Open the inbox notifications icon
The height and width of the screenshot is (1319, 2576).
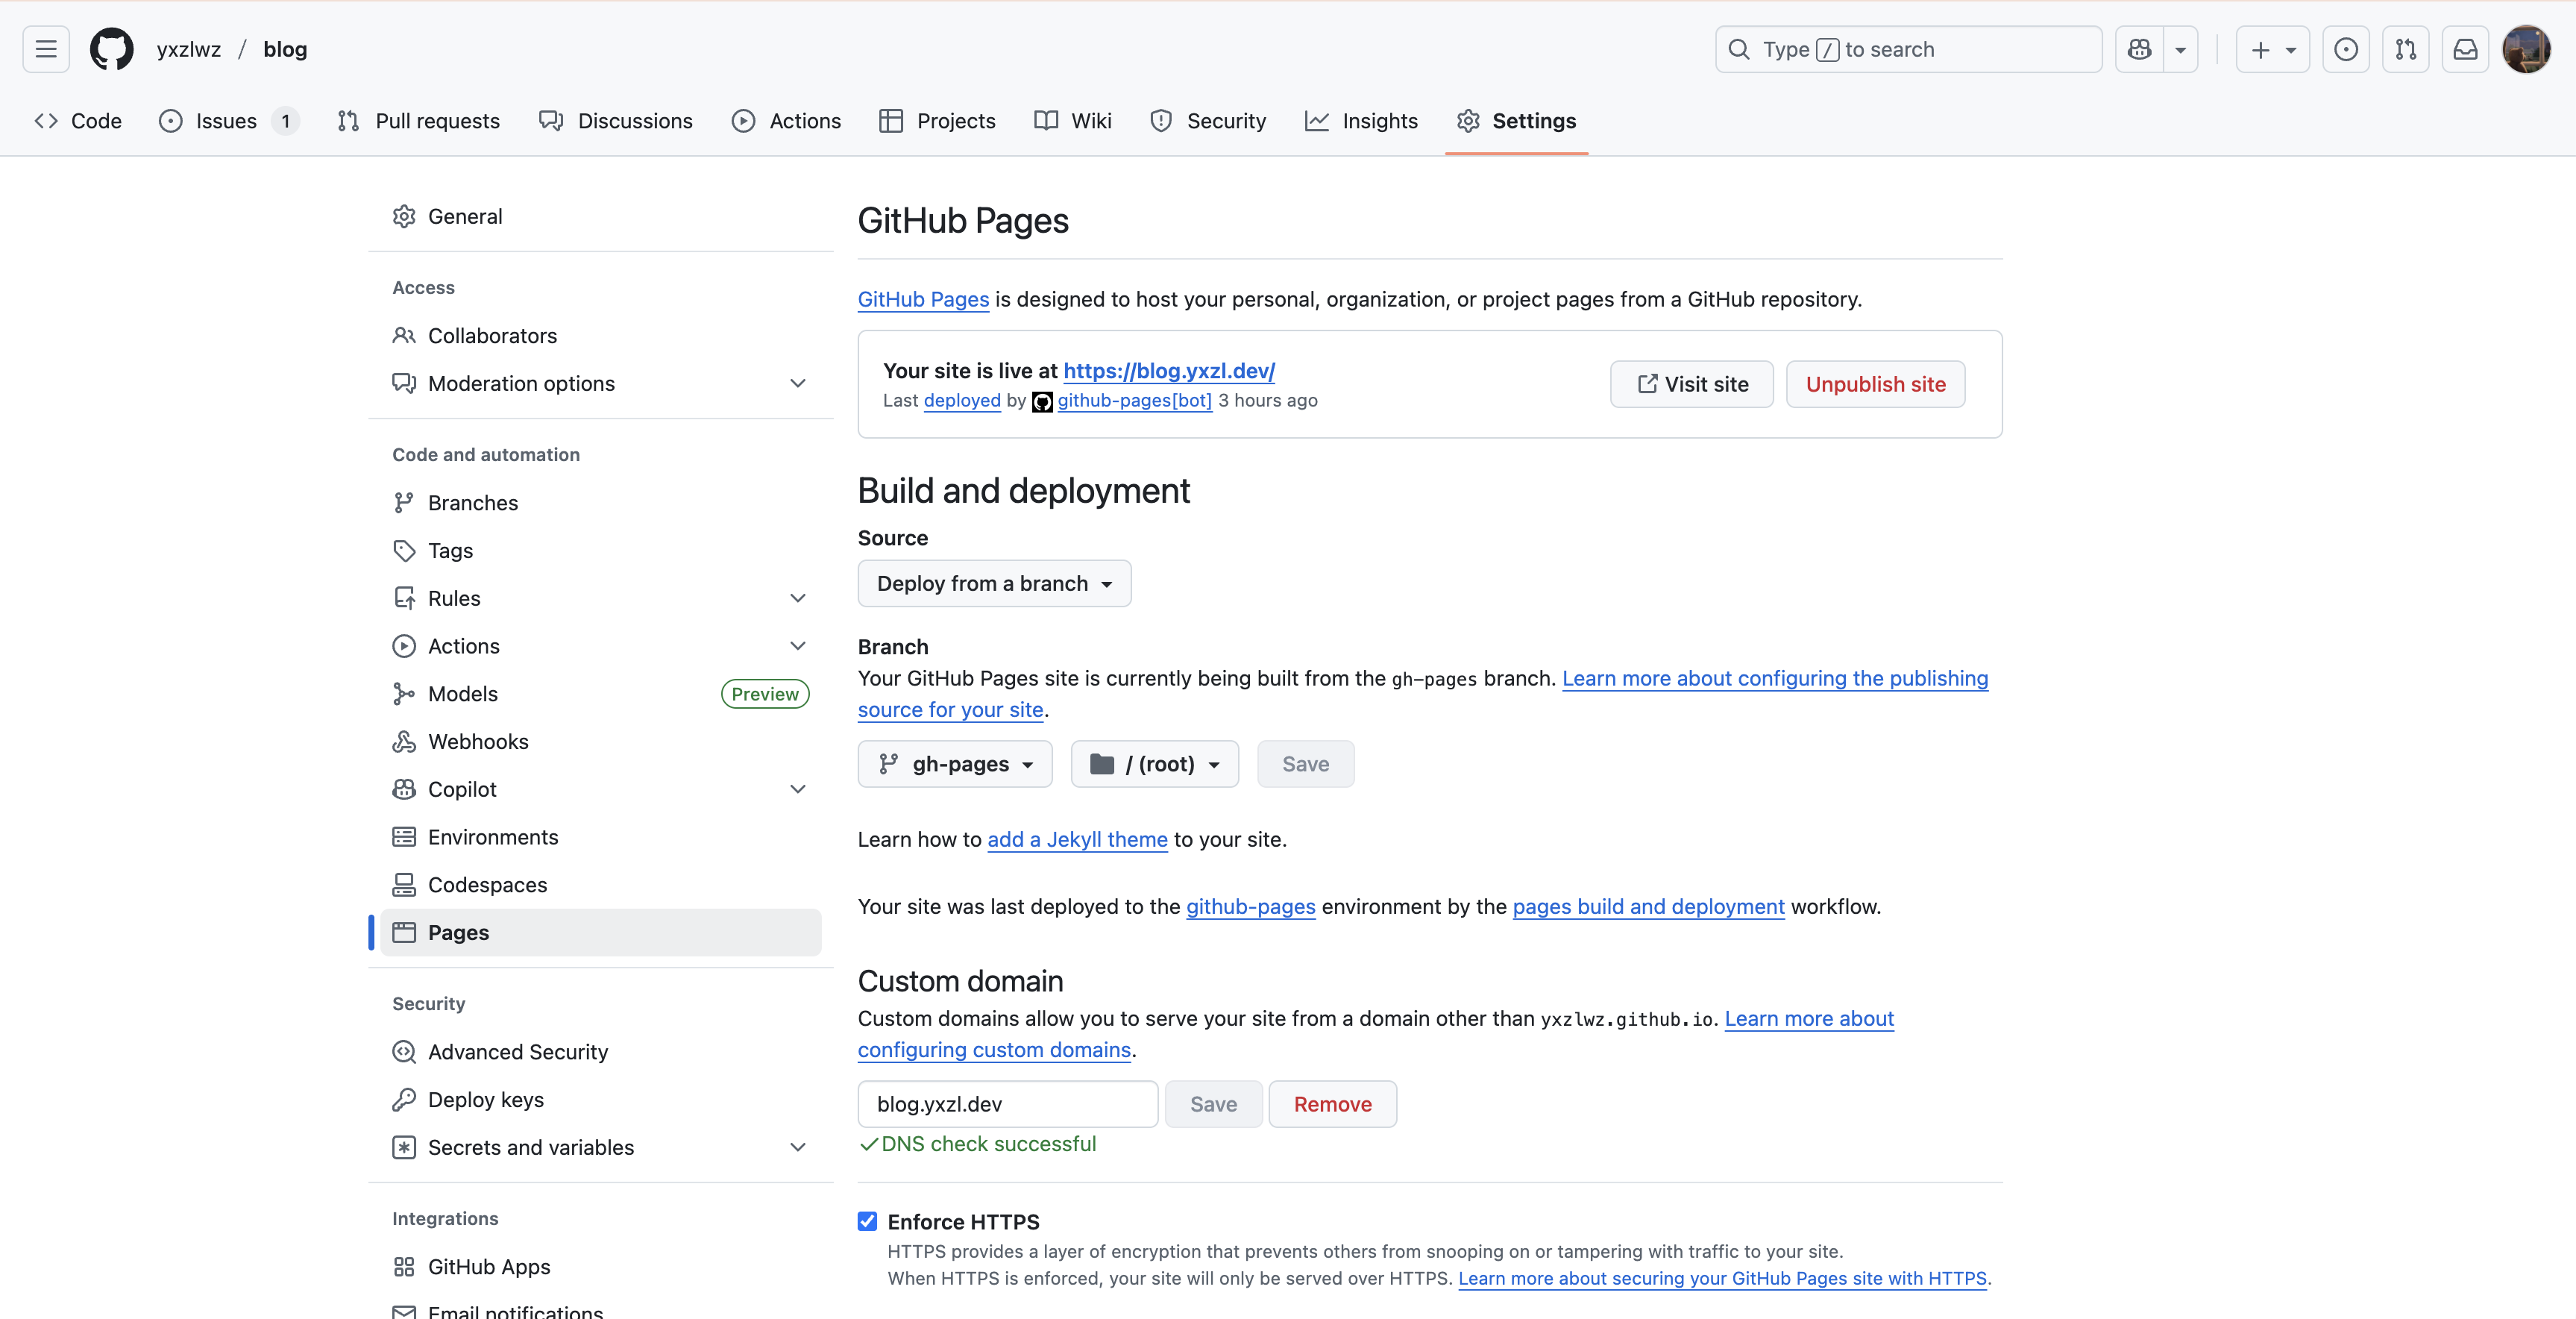point(2465,49)
